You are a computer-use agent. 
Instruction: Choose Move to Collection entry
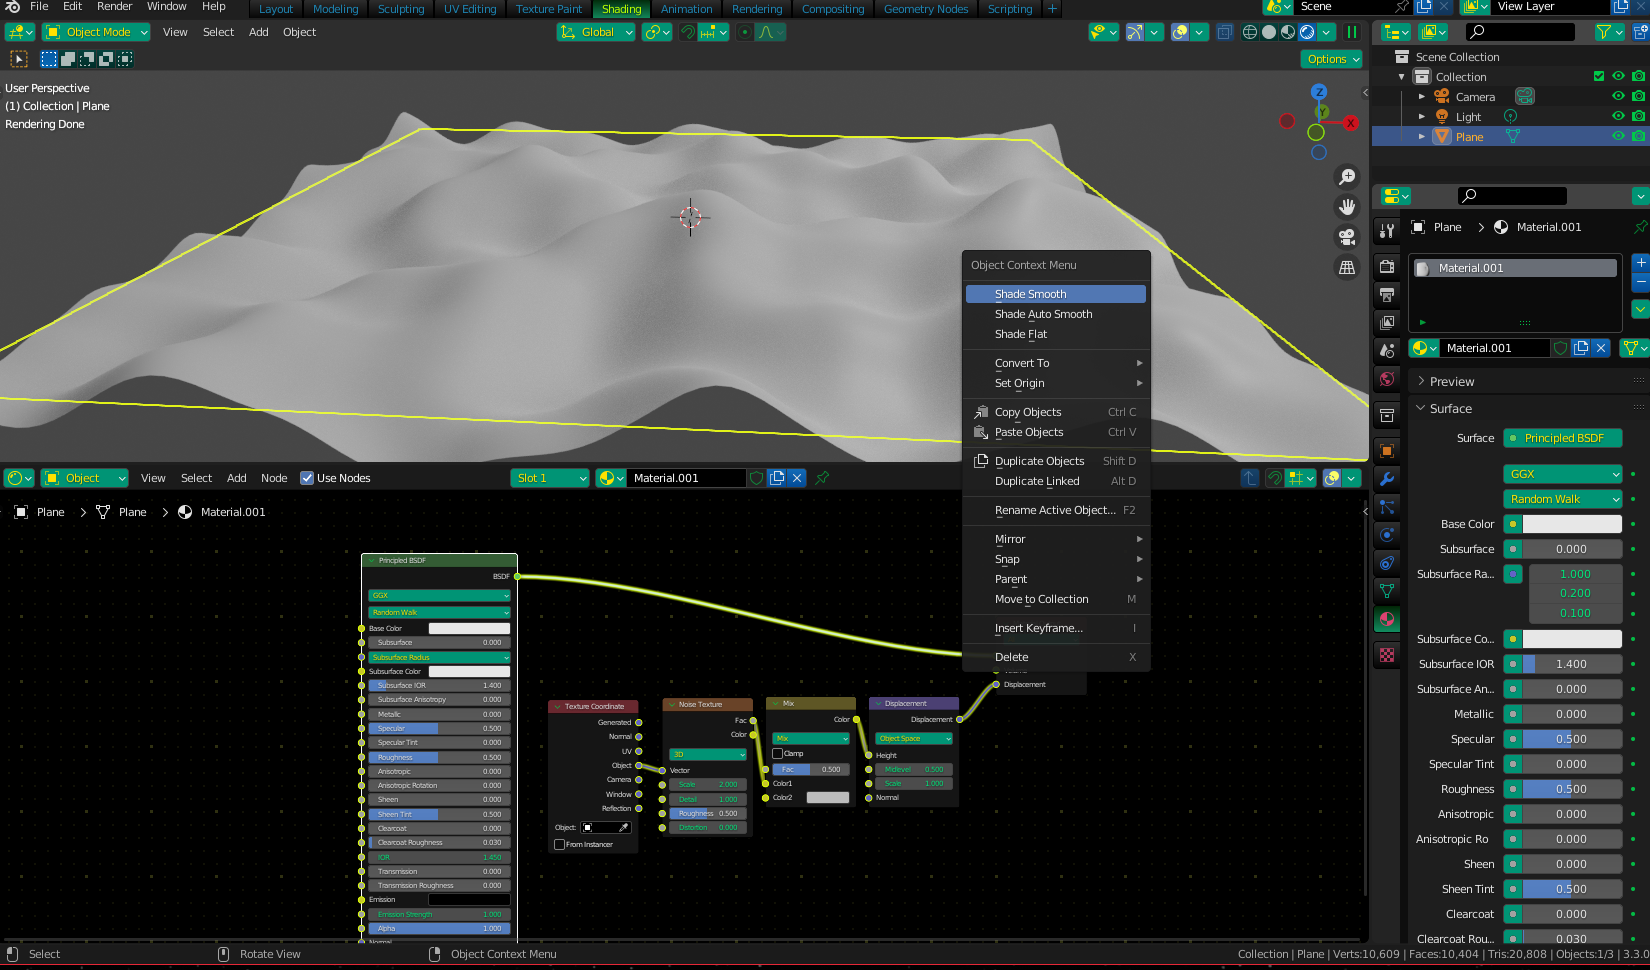pyautogui.click(x=1056, y=599)
